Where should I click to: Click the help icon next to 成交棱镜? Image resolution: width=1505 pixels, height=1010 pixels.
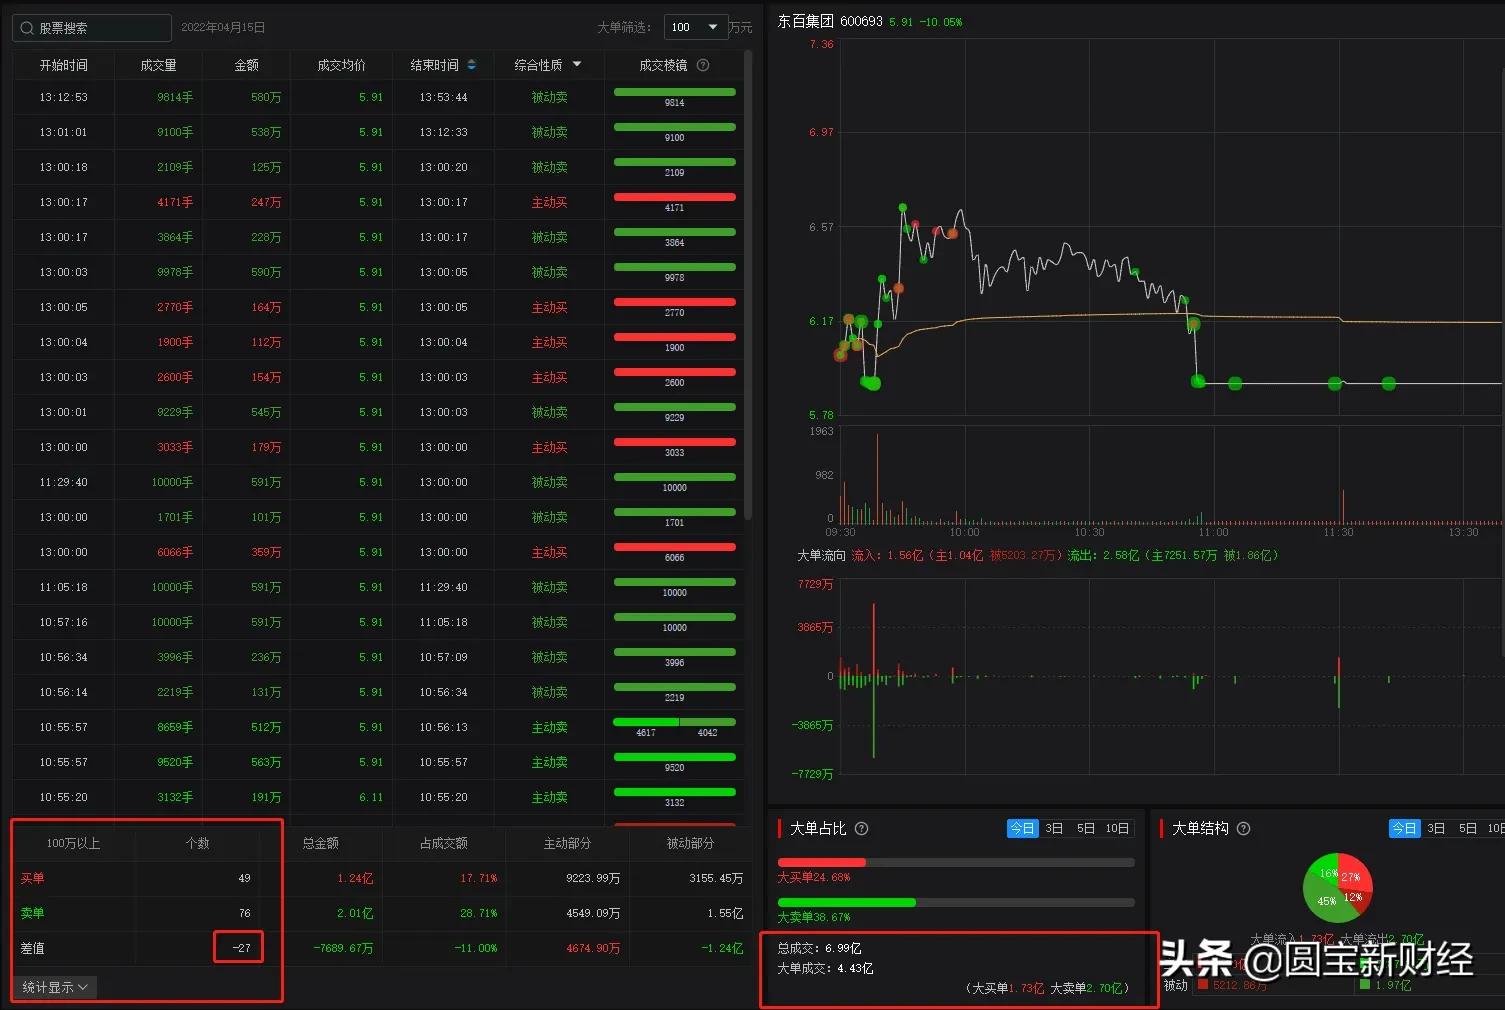pyautogui.click(x=703, y=65)
